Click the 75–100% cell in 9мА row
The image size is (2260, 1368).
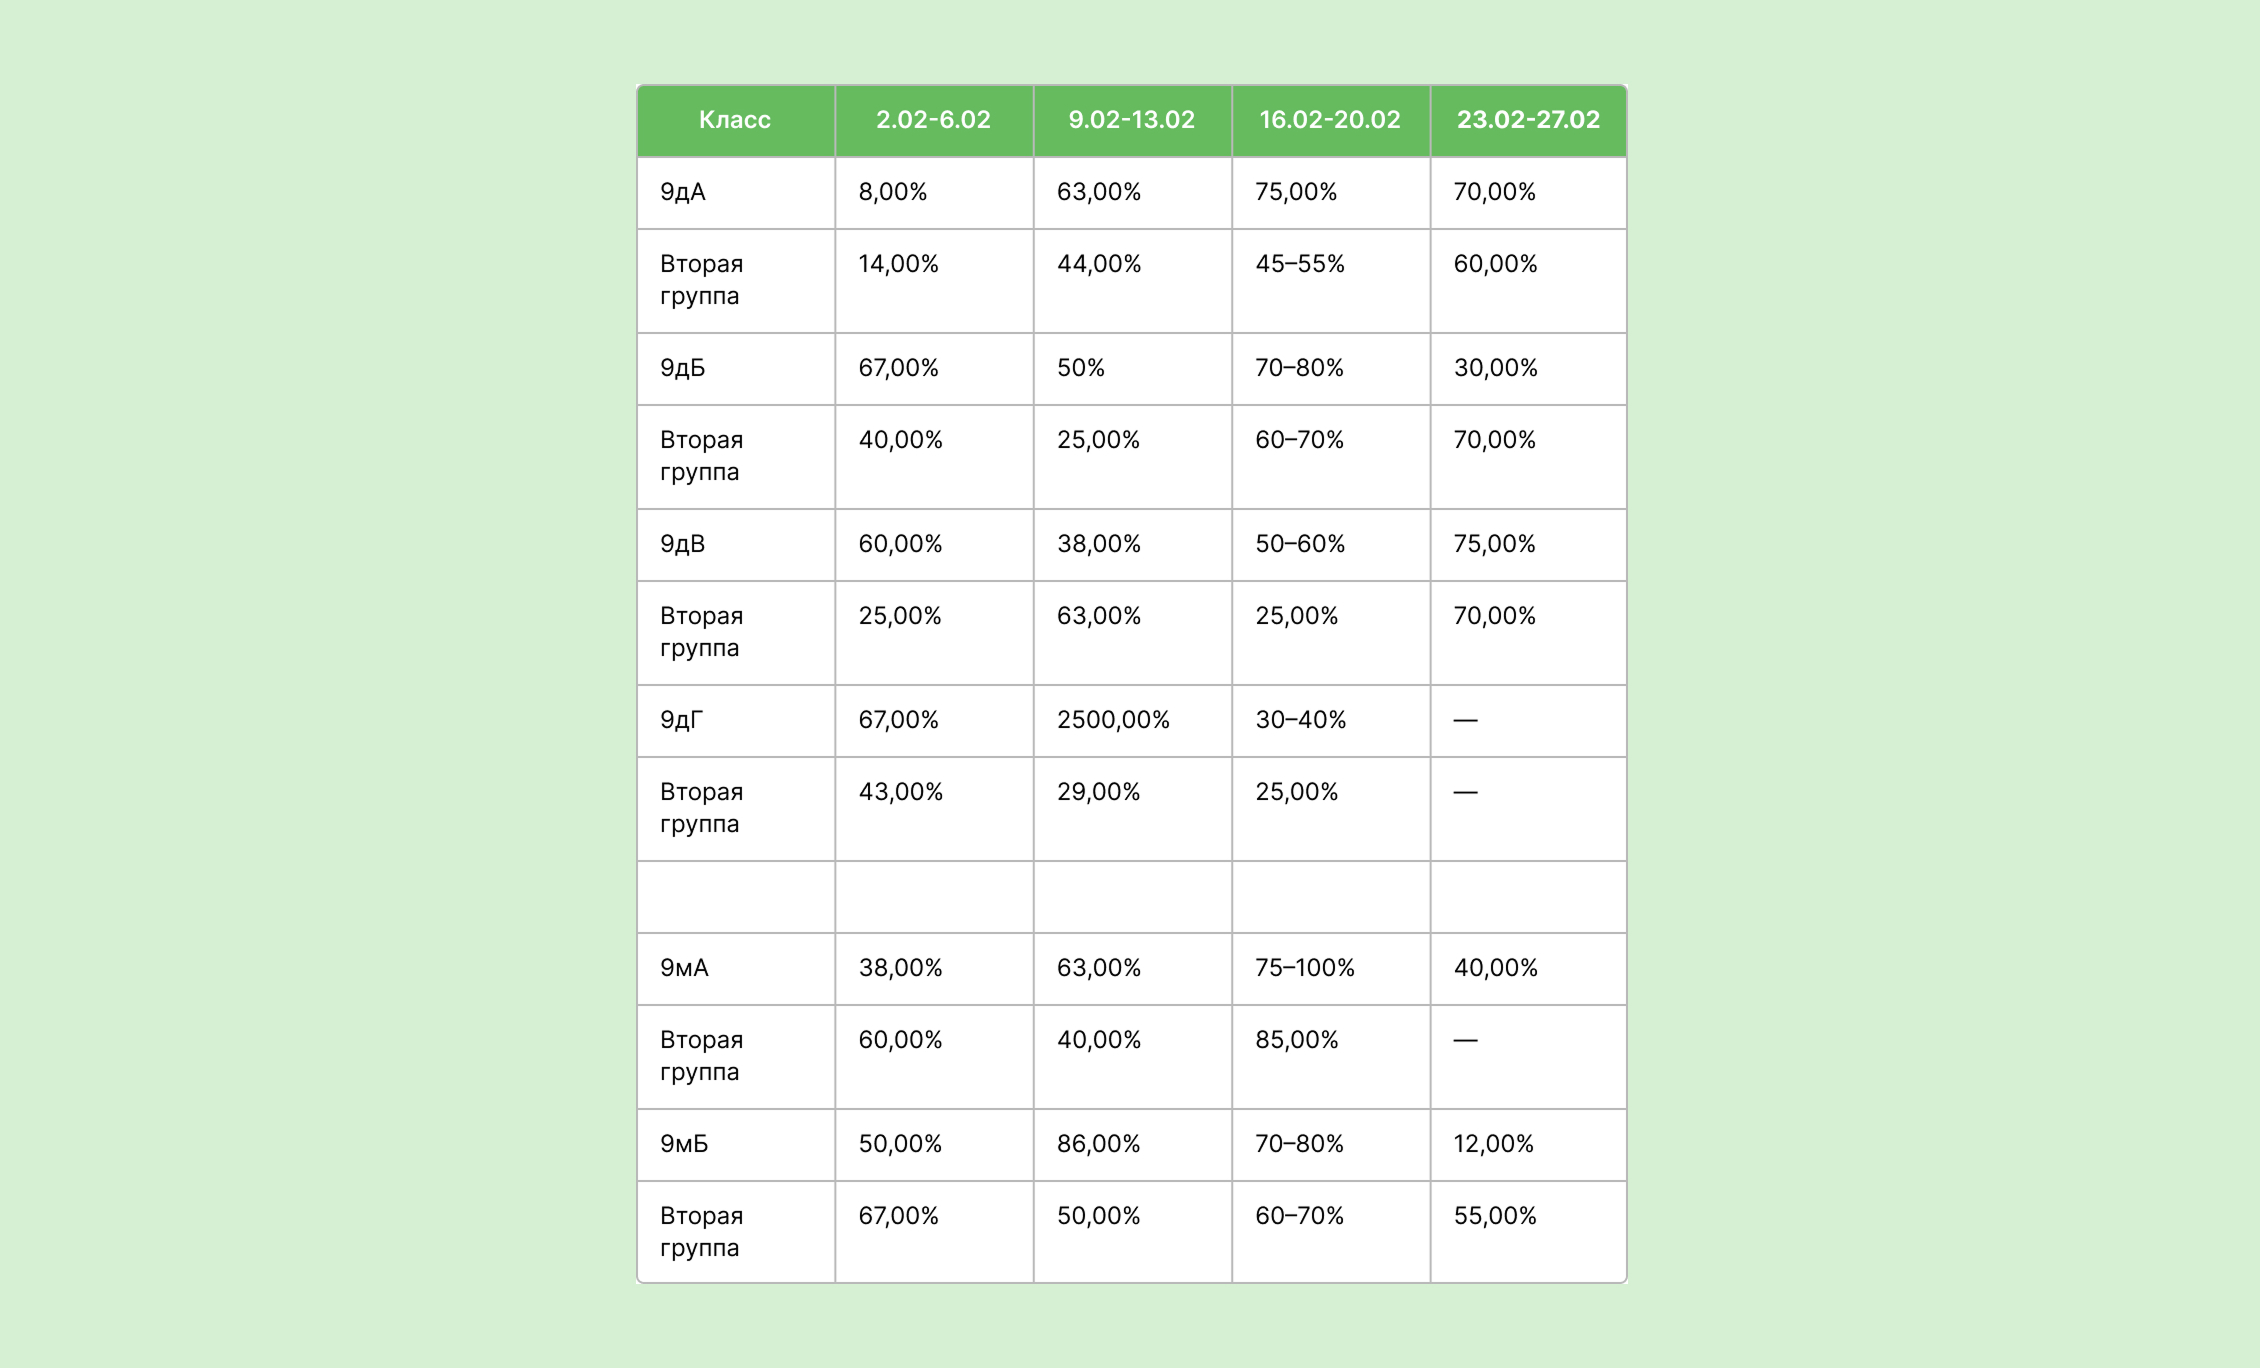click(x=1331, y=968)
